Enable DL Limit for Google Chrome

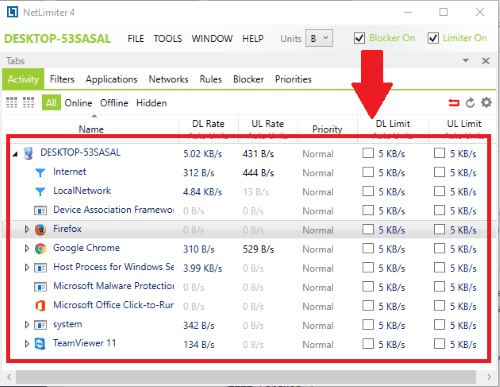pos(368,248)
